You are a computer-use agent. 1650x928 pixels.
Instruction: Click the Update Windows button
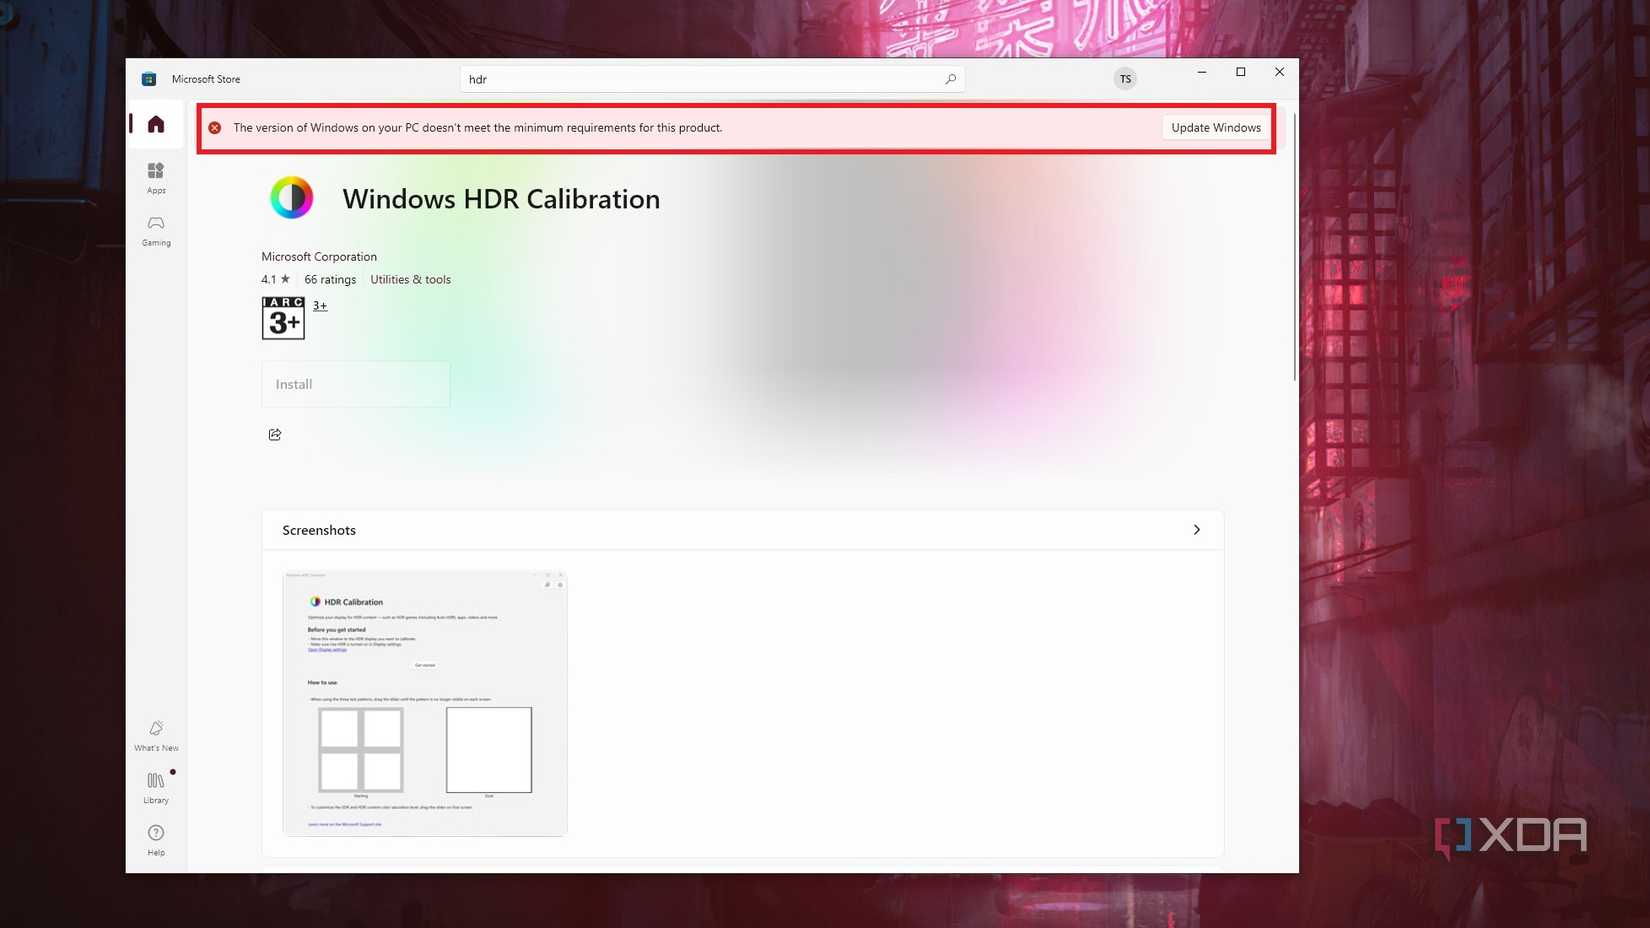coord(1216,128)
